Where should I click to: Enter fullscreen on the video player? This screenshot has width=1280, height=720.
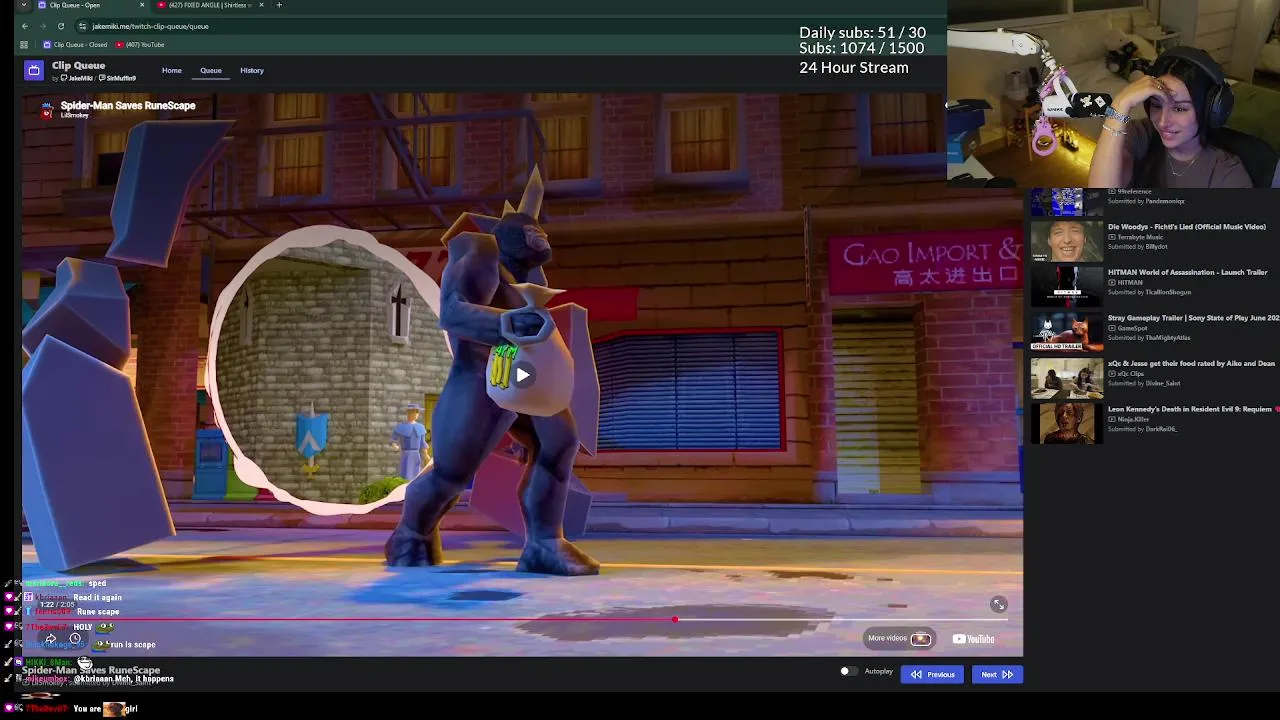click(x=998, y=604)
